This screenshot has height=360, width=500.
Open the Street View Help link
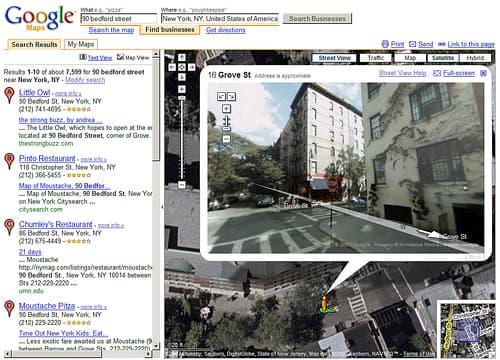pos(402,73)
